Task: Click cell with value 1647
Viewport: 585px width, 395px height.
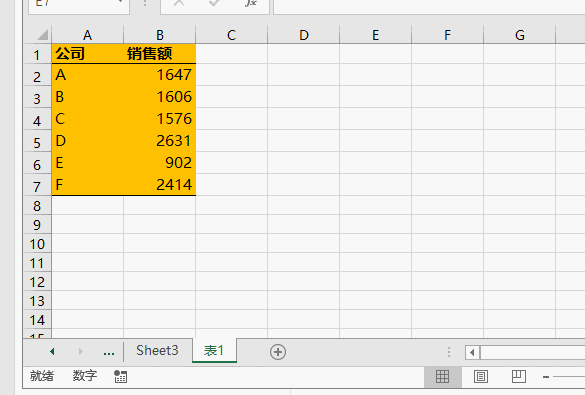Action: (x=160, y=75)
